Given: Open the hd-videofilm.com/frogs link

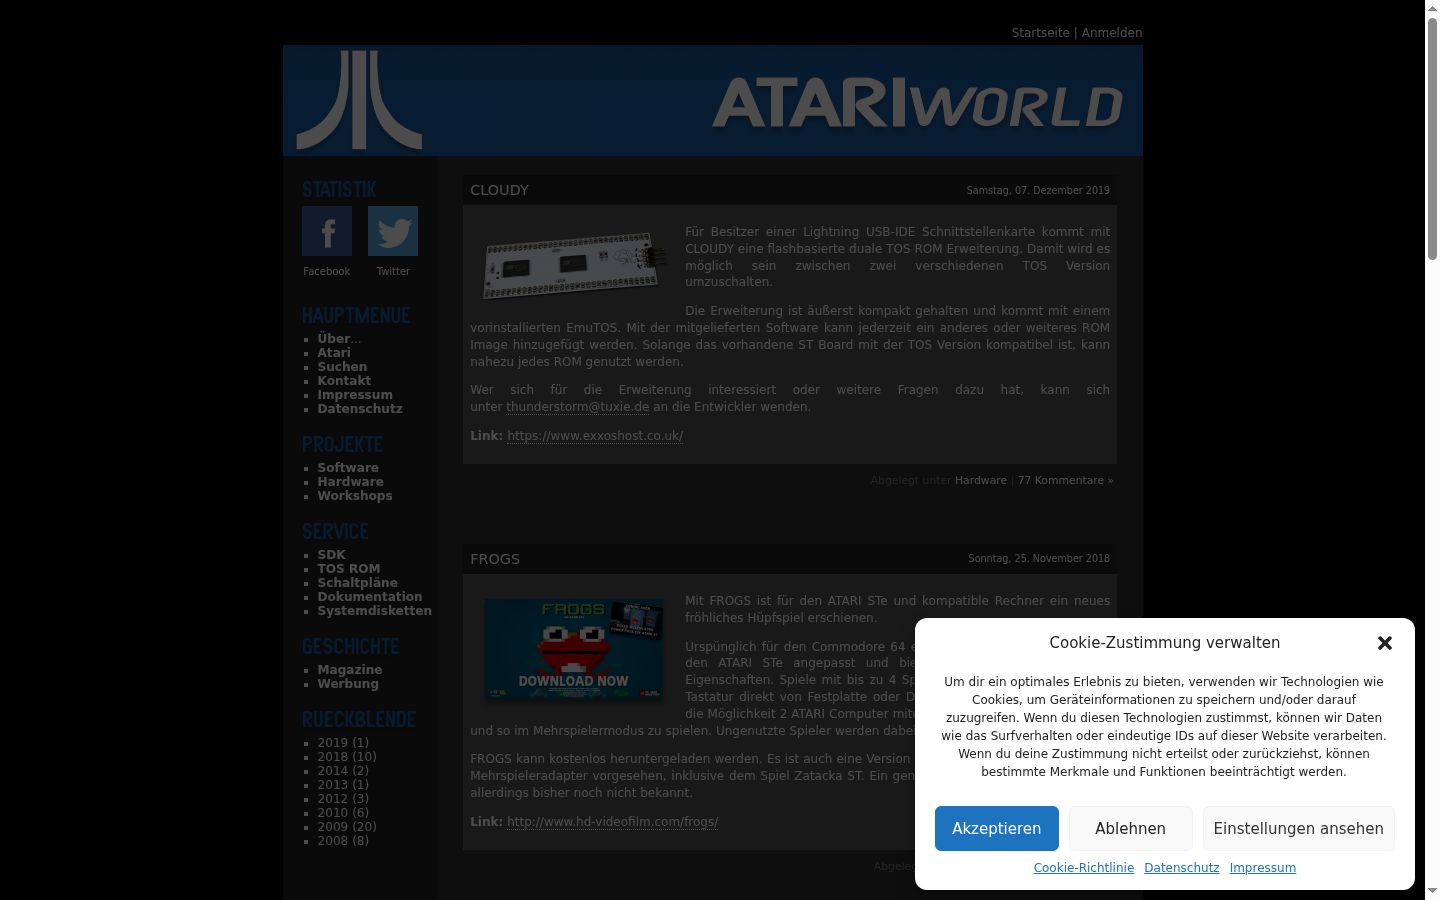Looking at the screenshot, I should pos(612,822).
